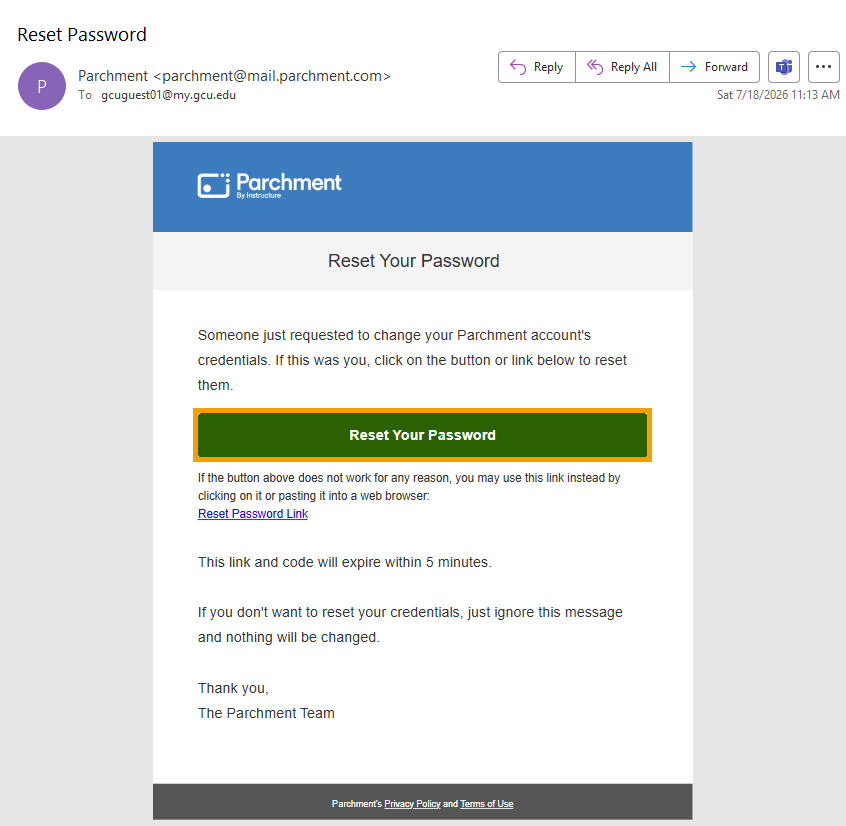The width and height of the screenshot is (846, 826).
Task: Click the Parchment logo in blue banner
Action: point(269,186)
